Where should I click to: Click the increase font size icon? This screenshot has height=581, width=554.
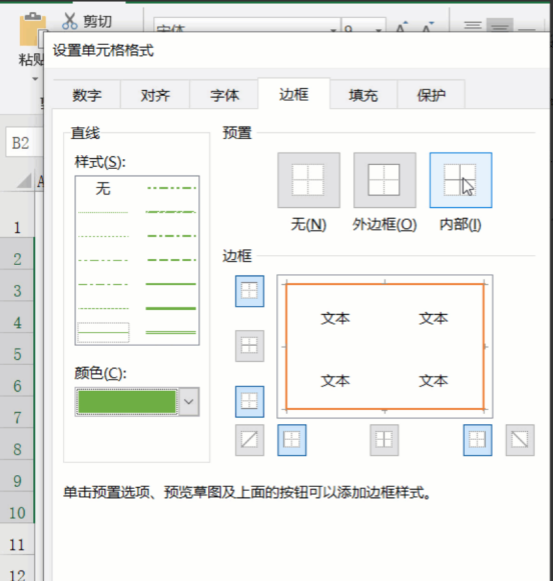pos(402,27)
